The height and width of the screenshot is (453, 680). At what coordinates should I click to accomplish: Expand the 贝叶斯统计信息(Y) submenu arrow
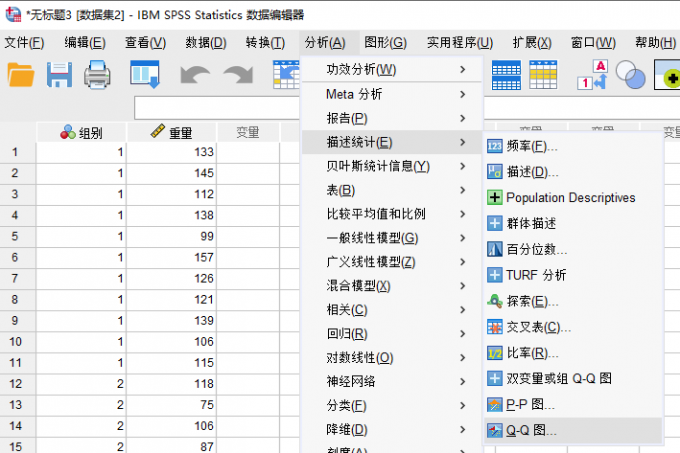click(x=463, y=166)
